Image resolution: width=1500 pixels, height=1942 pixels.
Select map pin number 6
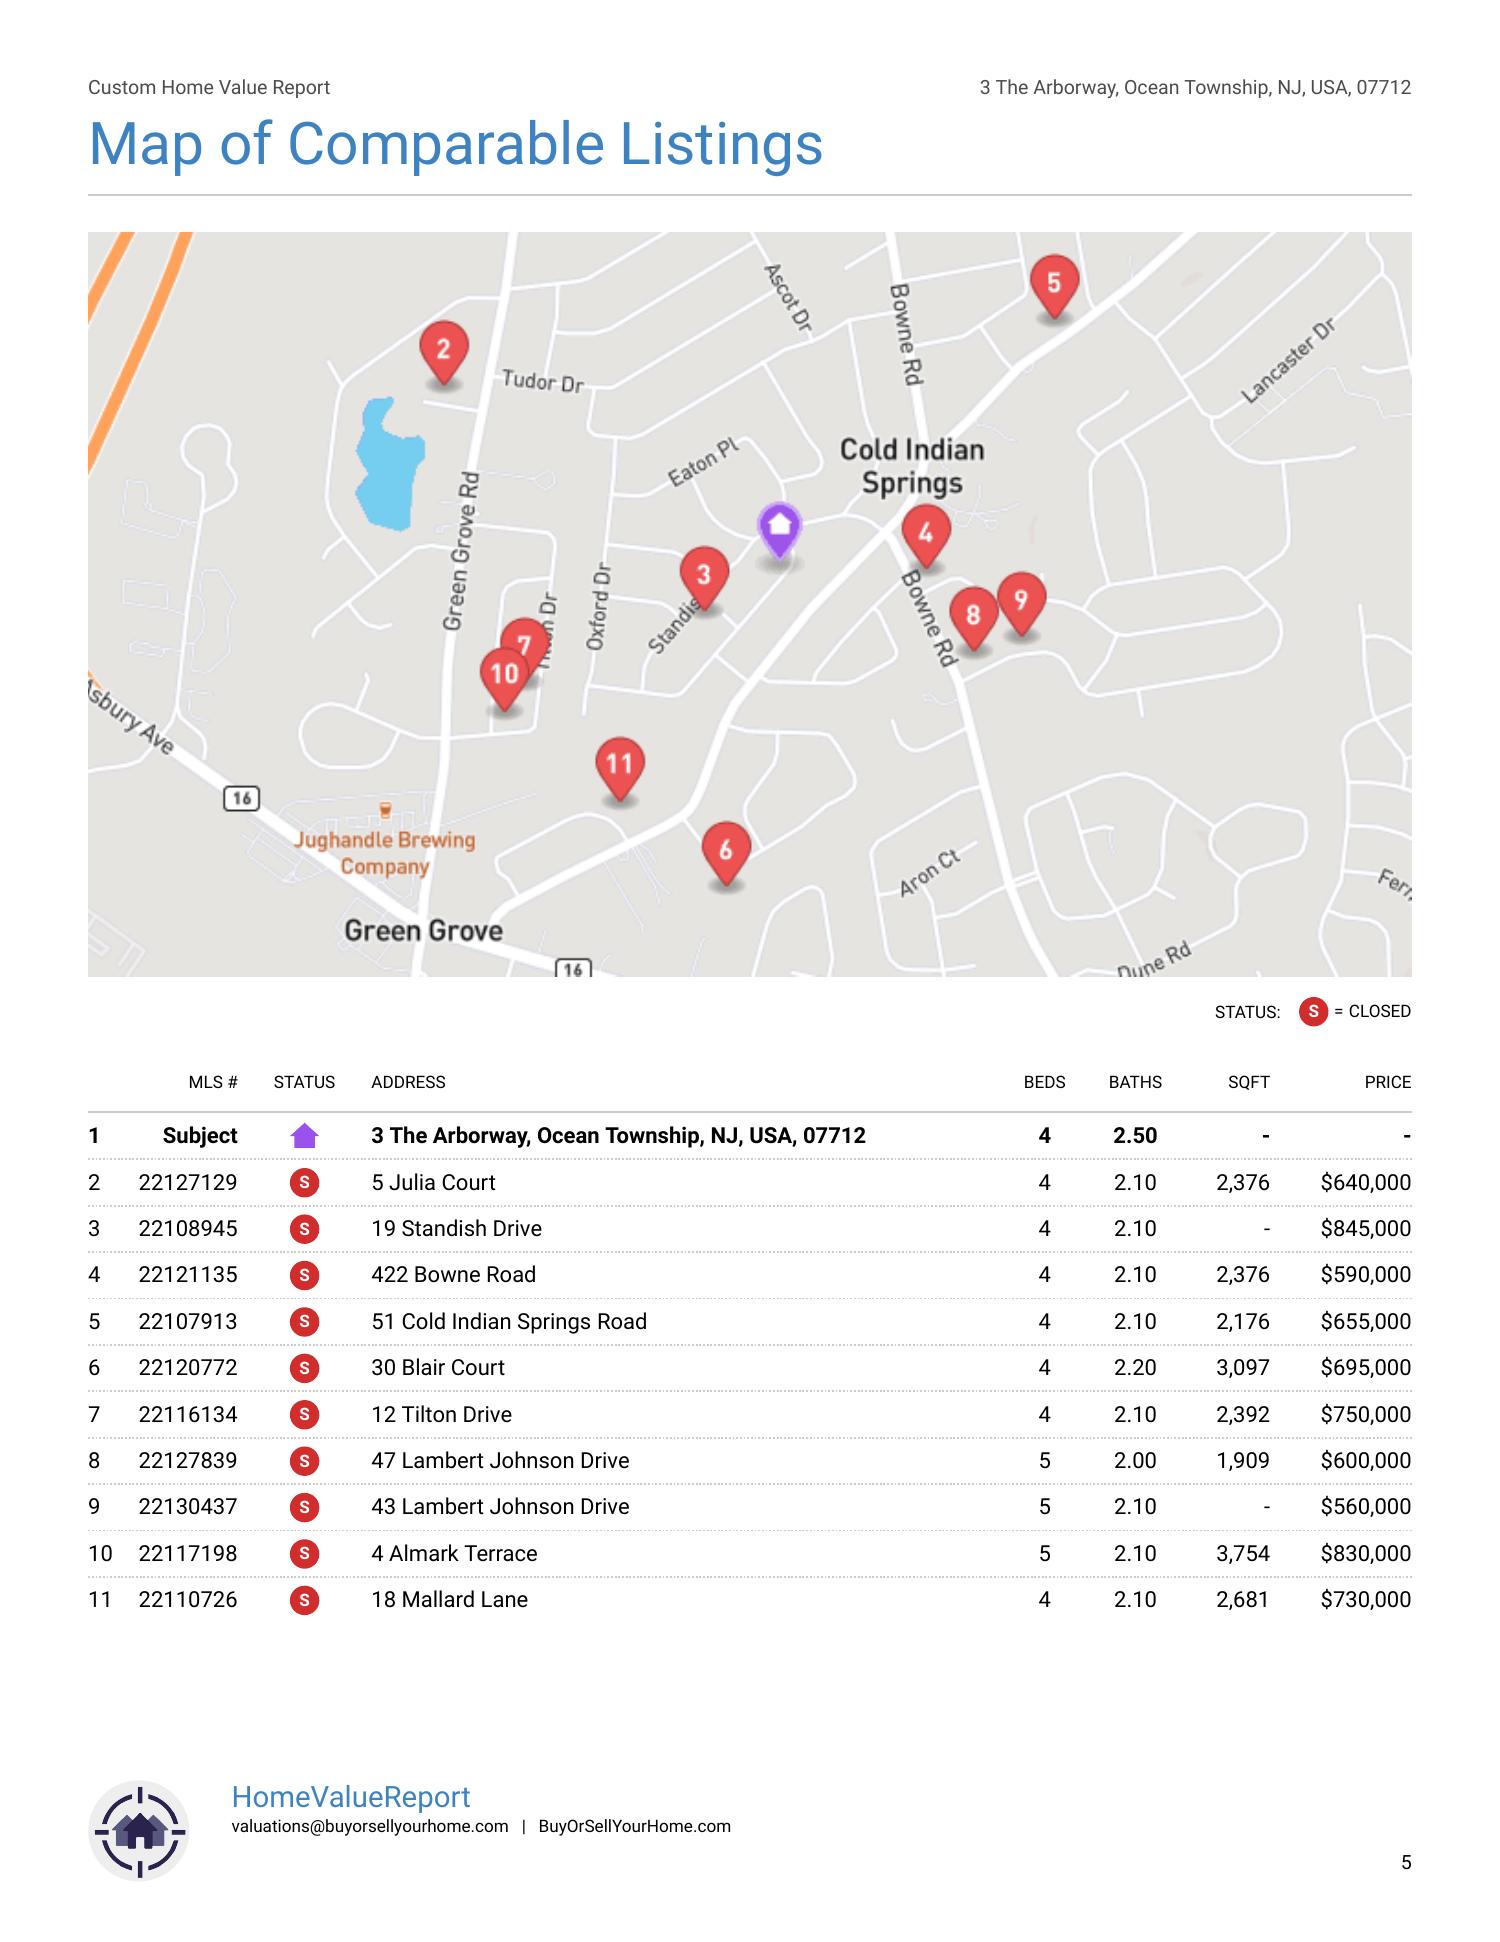tap(726, 850)
